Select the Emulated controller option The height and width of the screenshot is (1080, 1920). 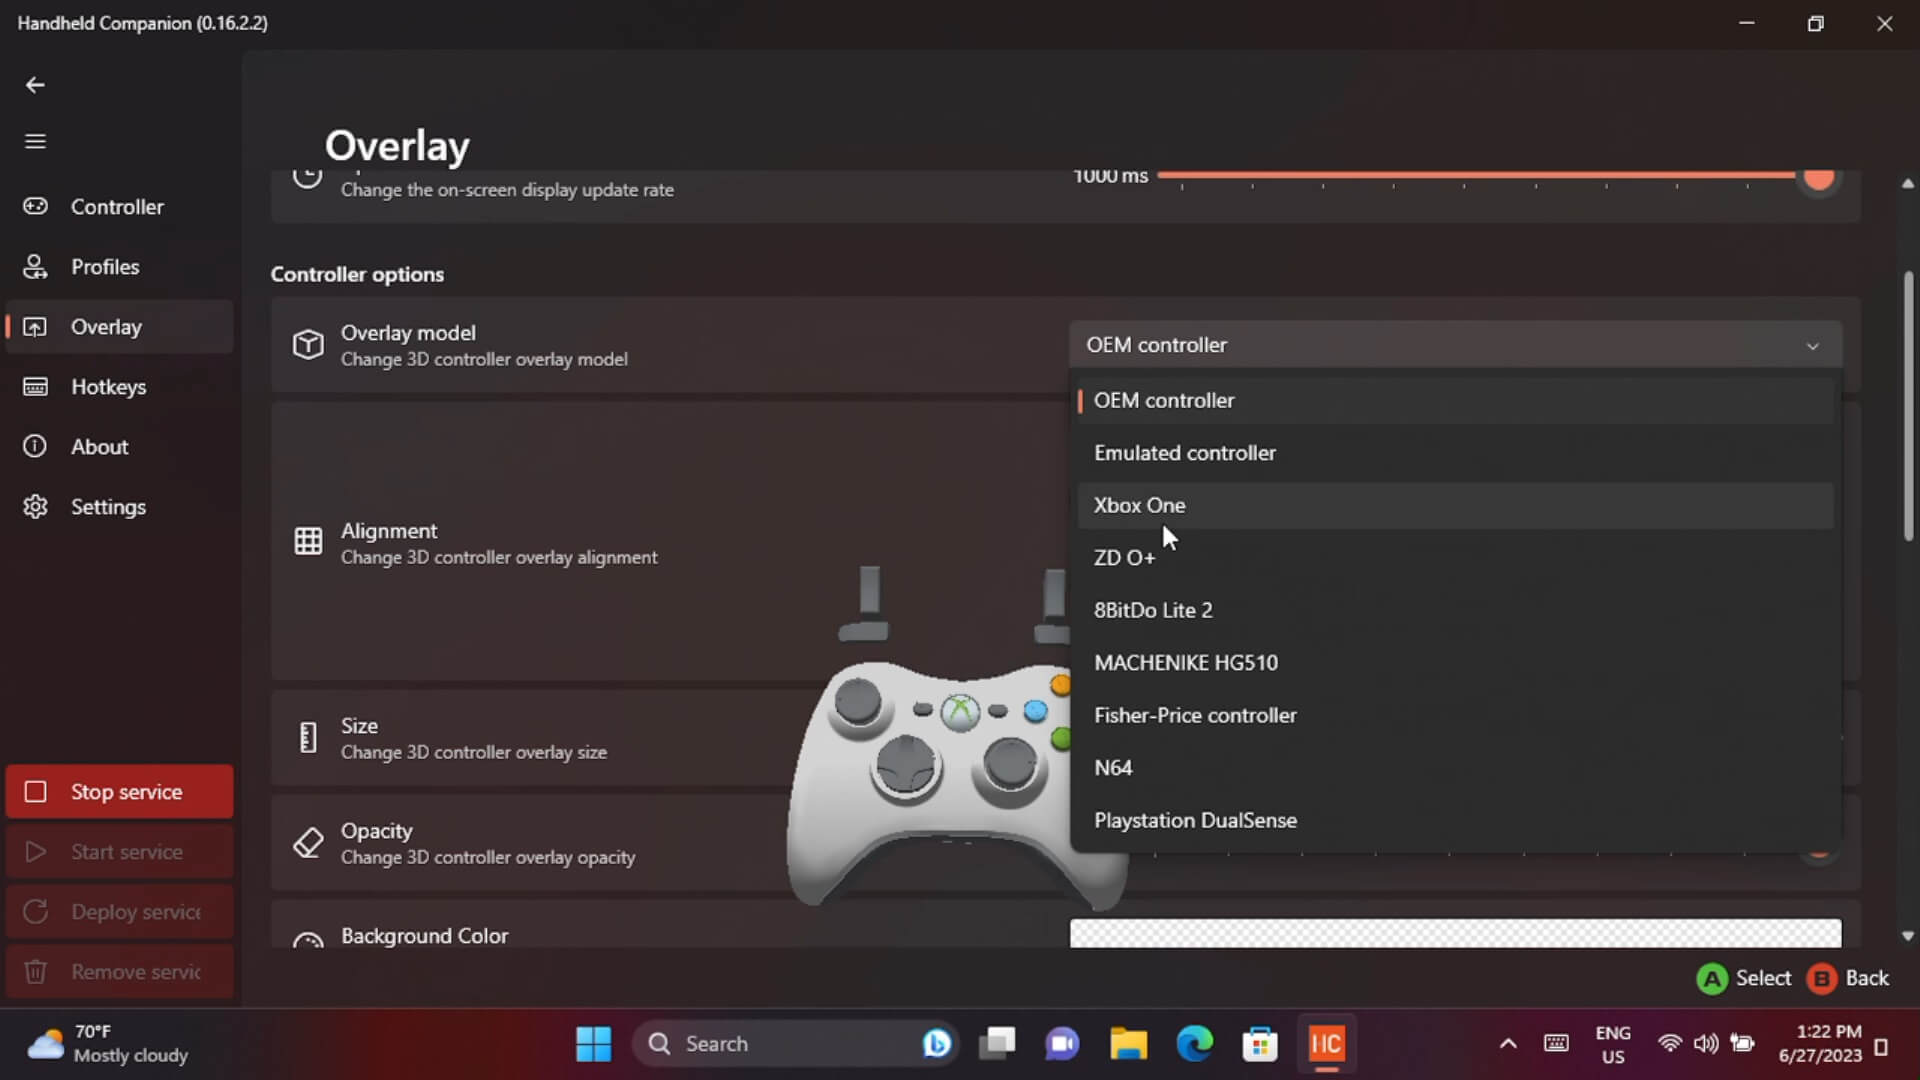point(1185,453)
